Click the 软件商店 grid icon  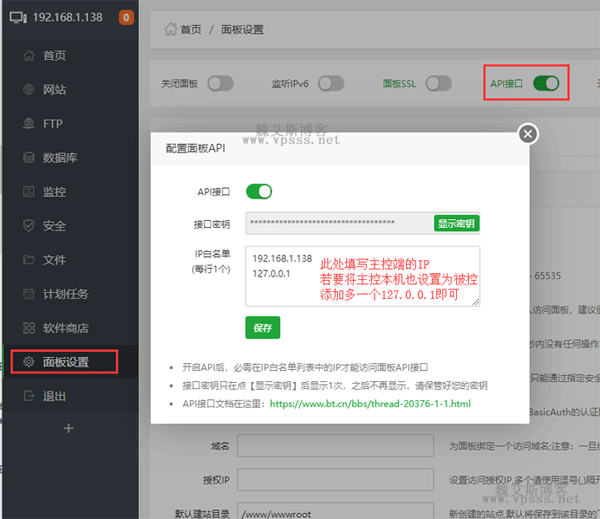pos(27,328)
